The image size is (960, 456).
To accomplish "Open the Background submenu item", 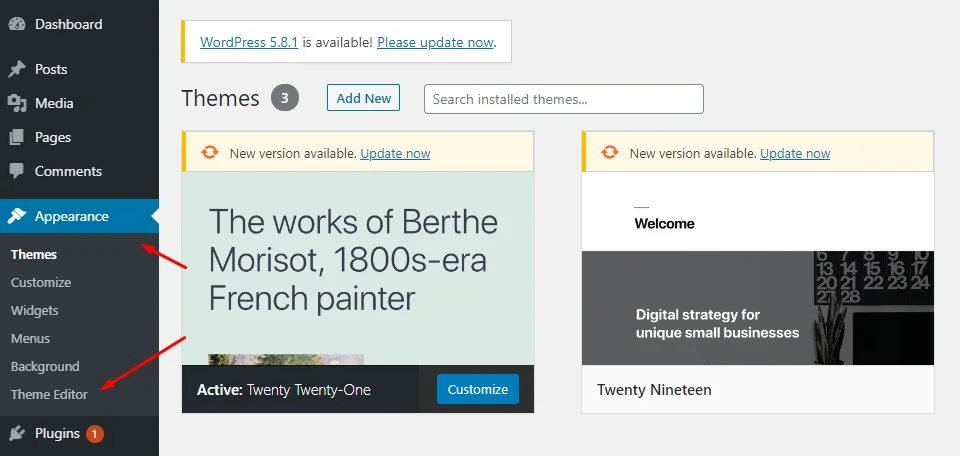I will pyautogui.click(x=45, y=367).
